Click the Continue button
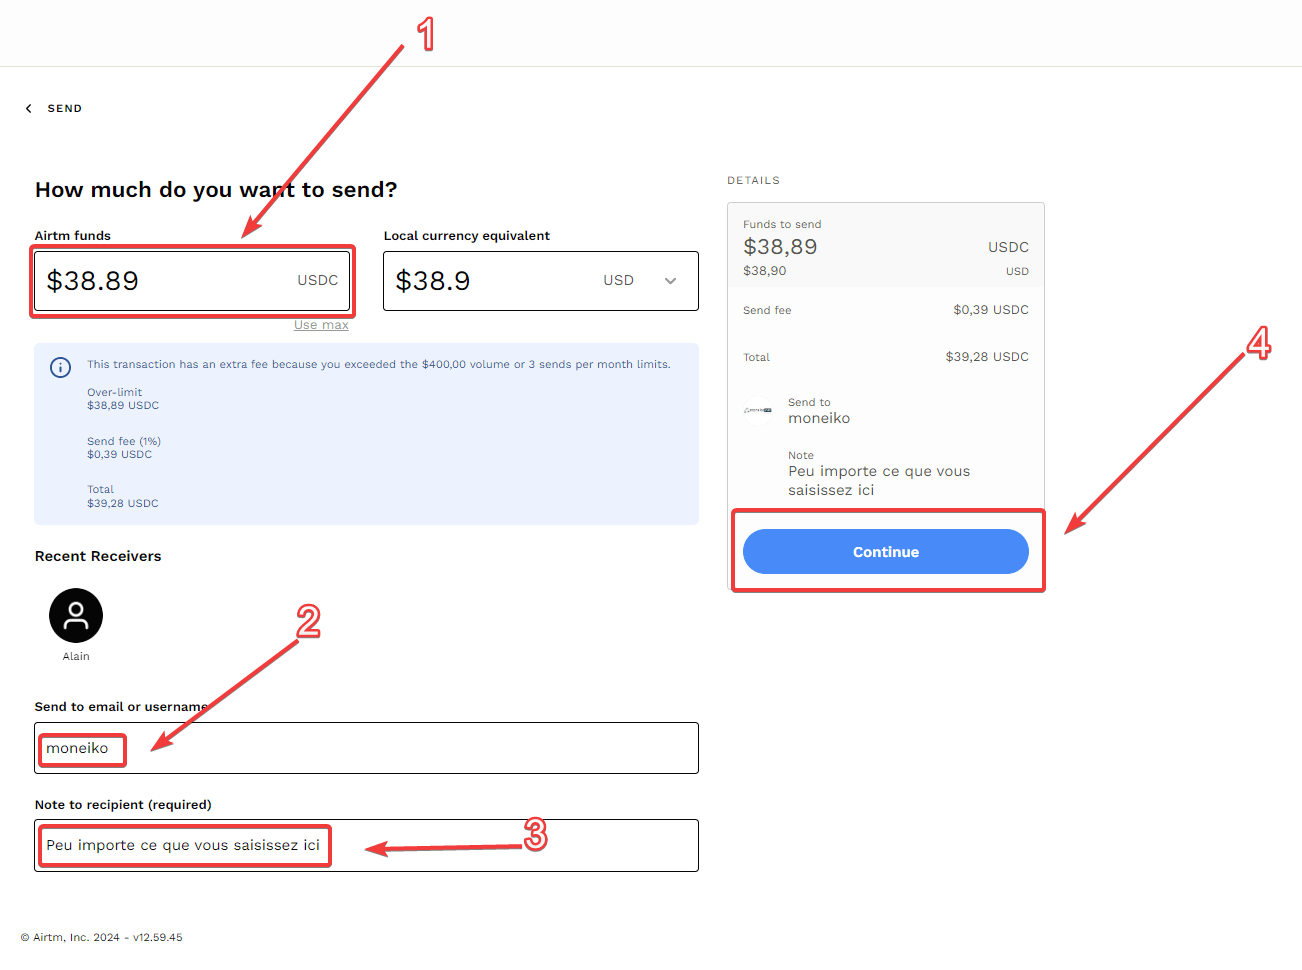 click(x=885, y=551)
